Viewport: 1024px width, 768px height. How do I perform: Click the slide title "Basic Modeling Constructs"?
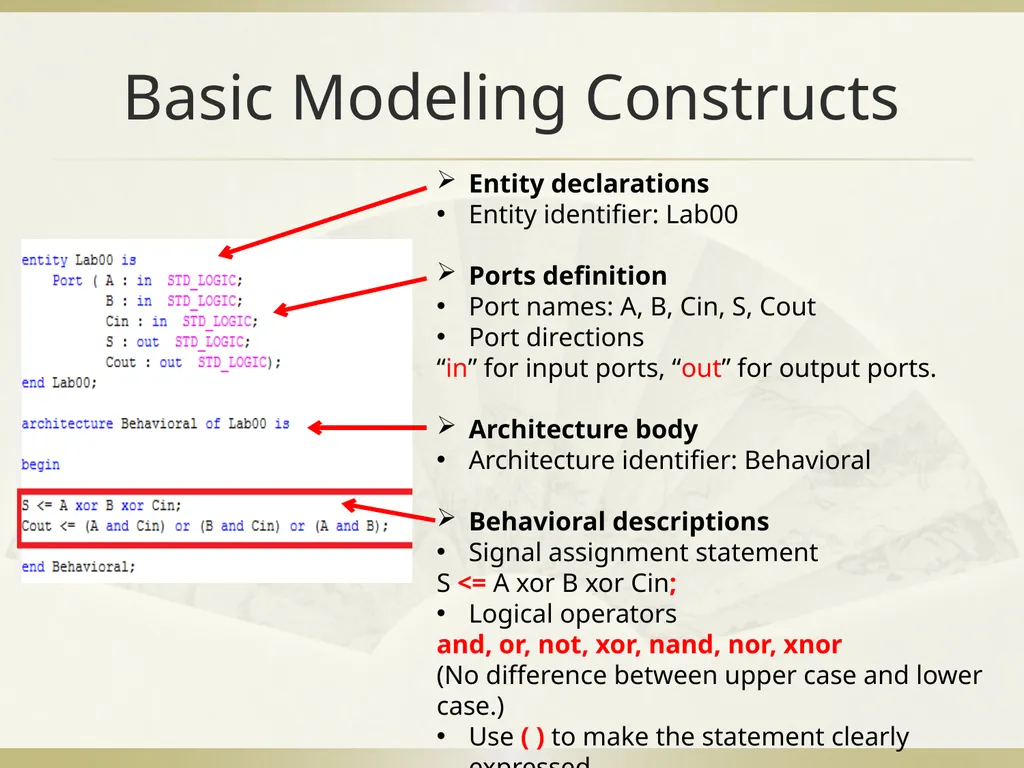click(x=511, y=98)
